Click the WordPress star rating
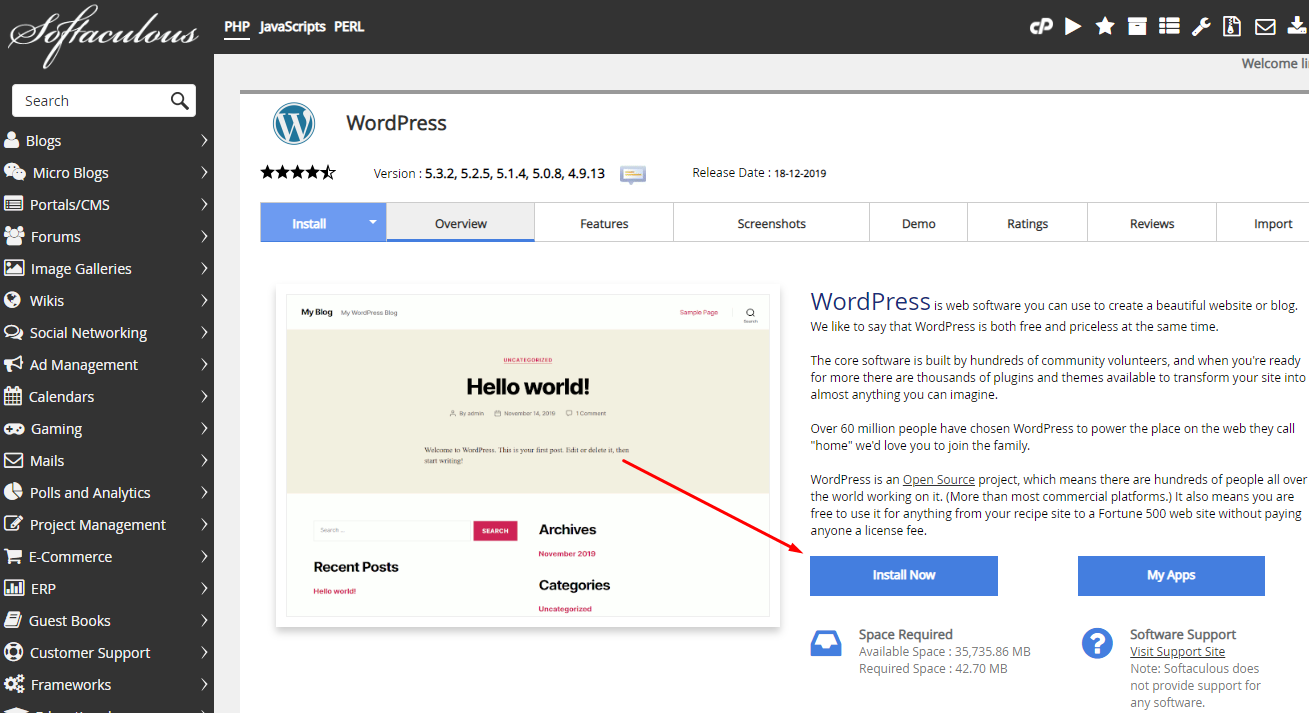Viewport: 1309px width, 713px height. [298, 172]
